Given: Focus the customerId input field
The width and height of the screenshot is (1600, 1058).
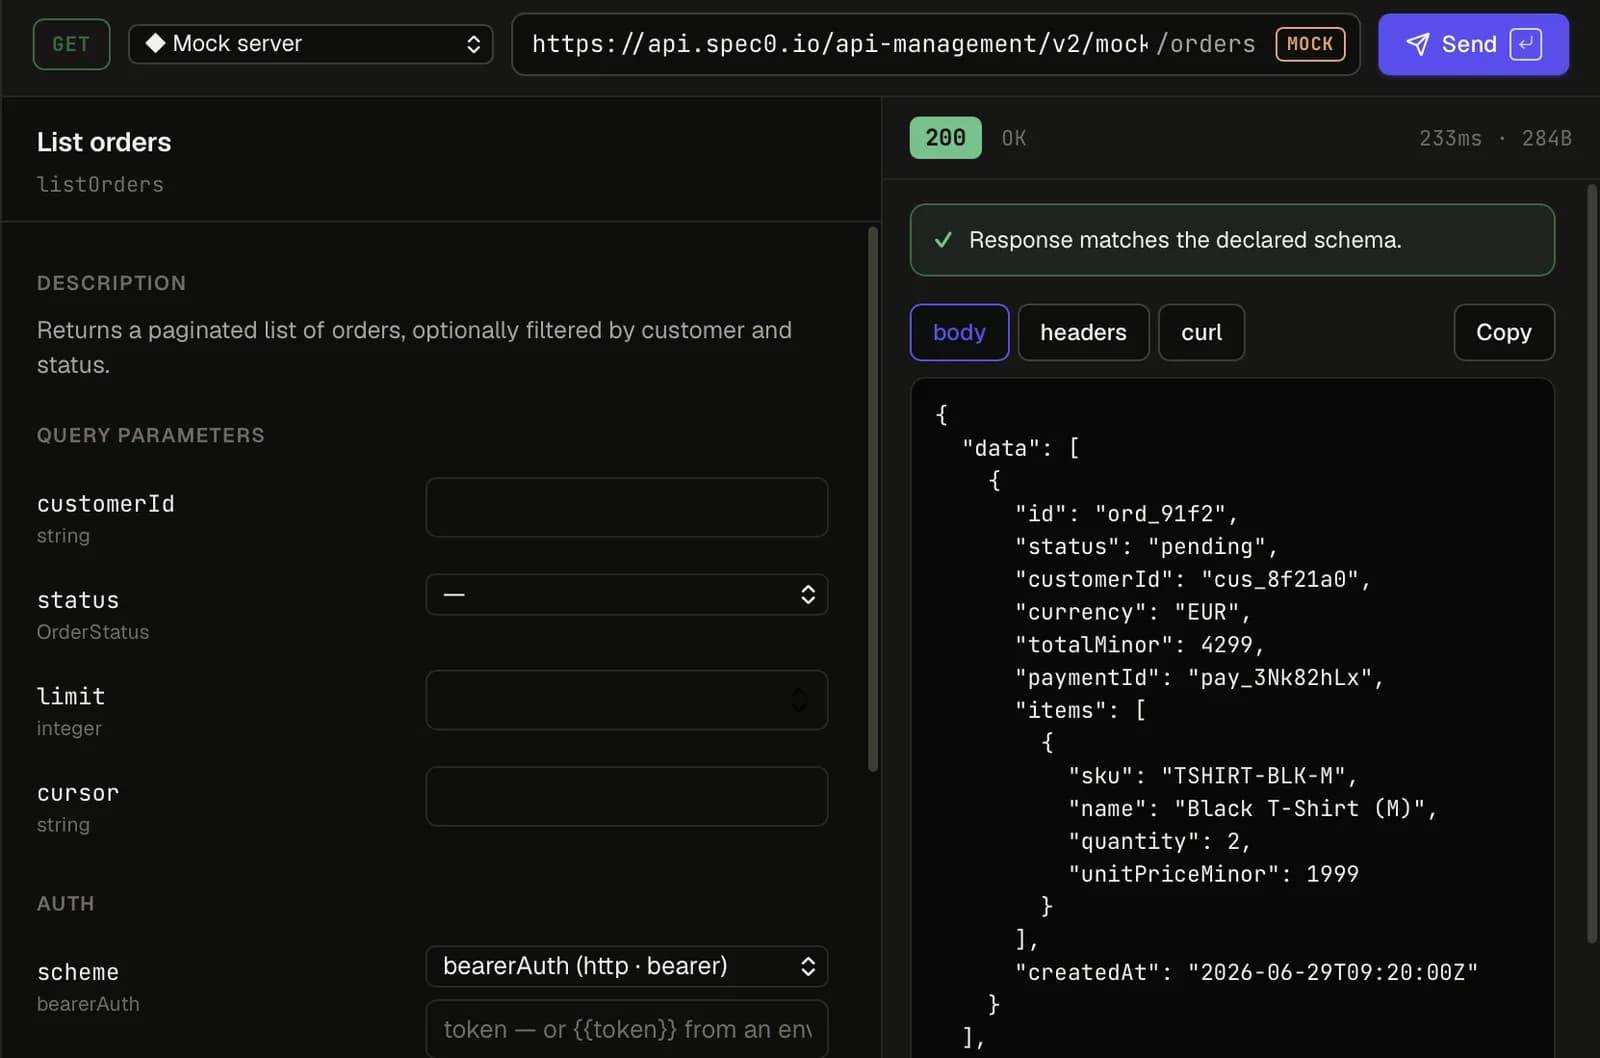Looking at the screenshot, I should pos(626,507).
